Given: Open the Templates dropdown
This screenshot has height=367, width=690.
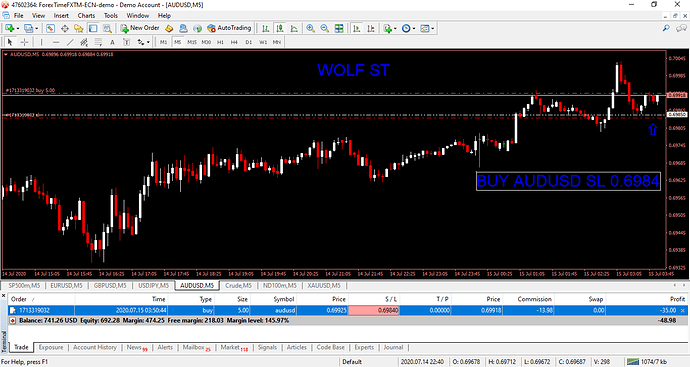Looking at the screenshot, I should click(427, 29).
